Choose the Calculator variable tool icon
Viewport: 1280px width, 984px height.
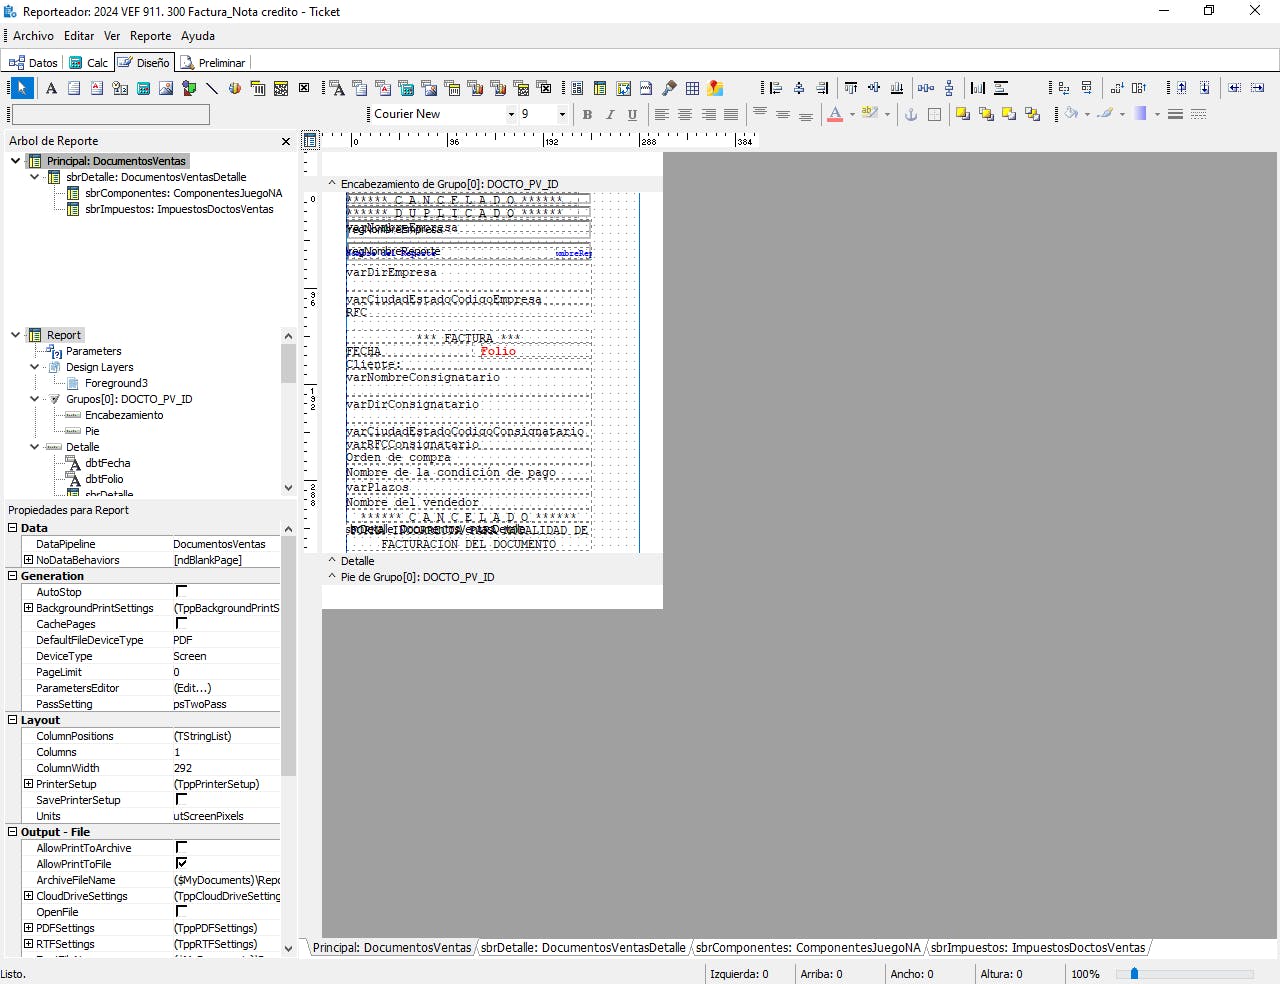pyautogui.click(x=143, y=88)
